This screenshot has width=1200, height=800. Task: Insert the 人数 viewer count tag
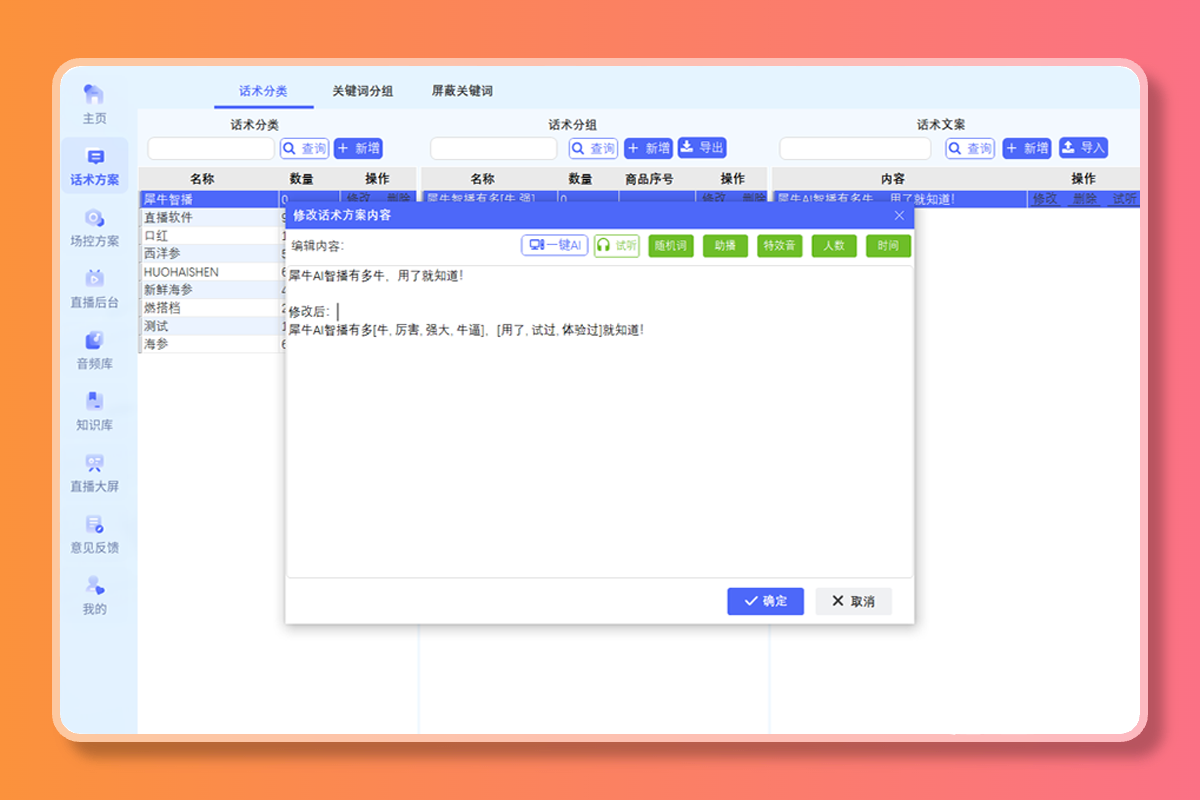click(834, 245)
